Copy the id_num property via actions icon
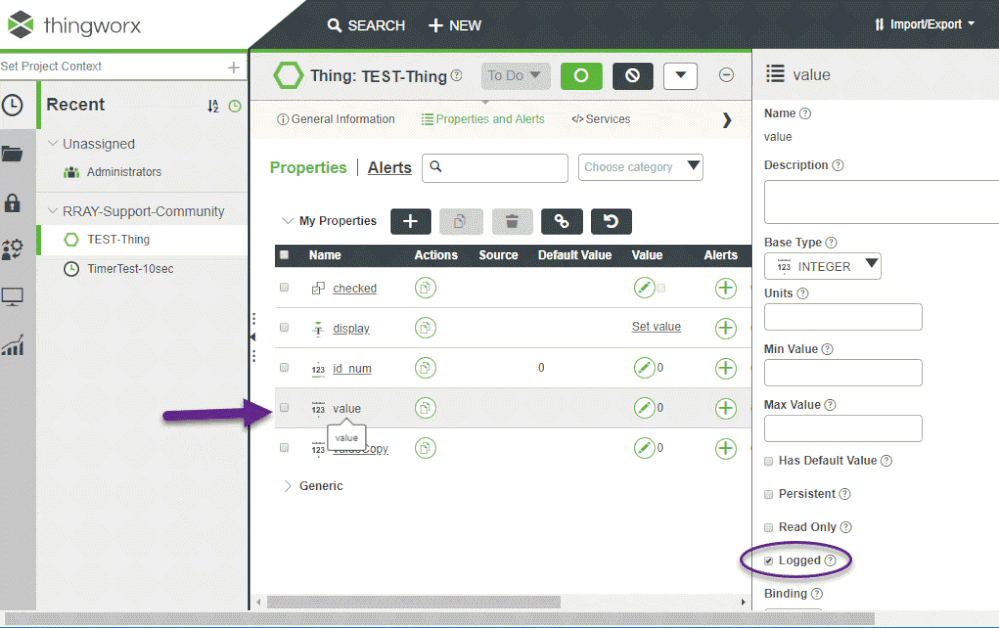The width and height of the screenshot is (999, 628). (x=426, y=368)
